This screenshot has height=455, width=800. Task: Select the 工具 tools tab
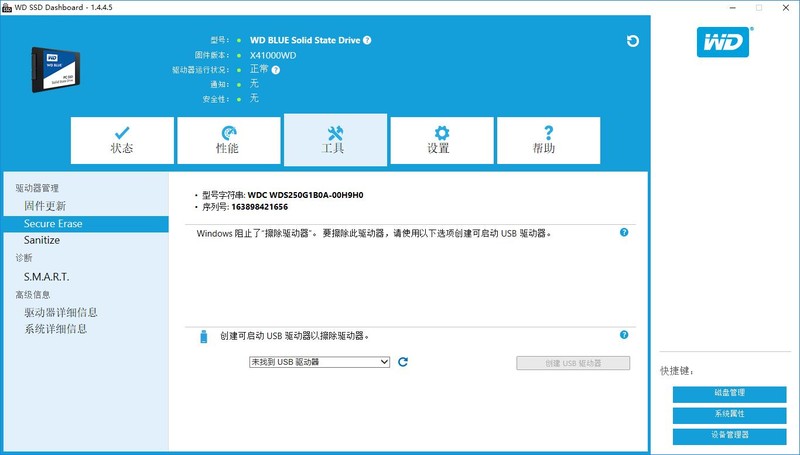click(335, 140)
